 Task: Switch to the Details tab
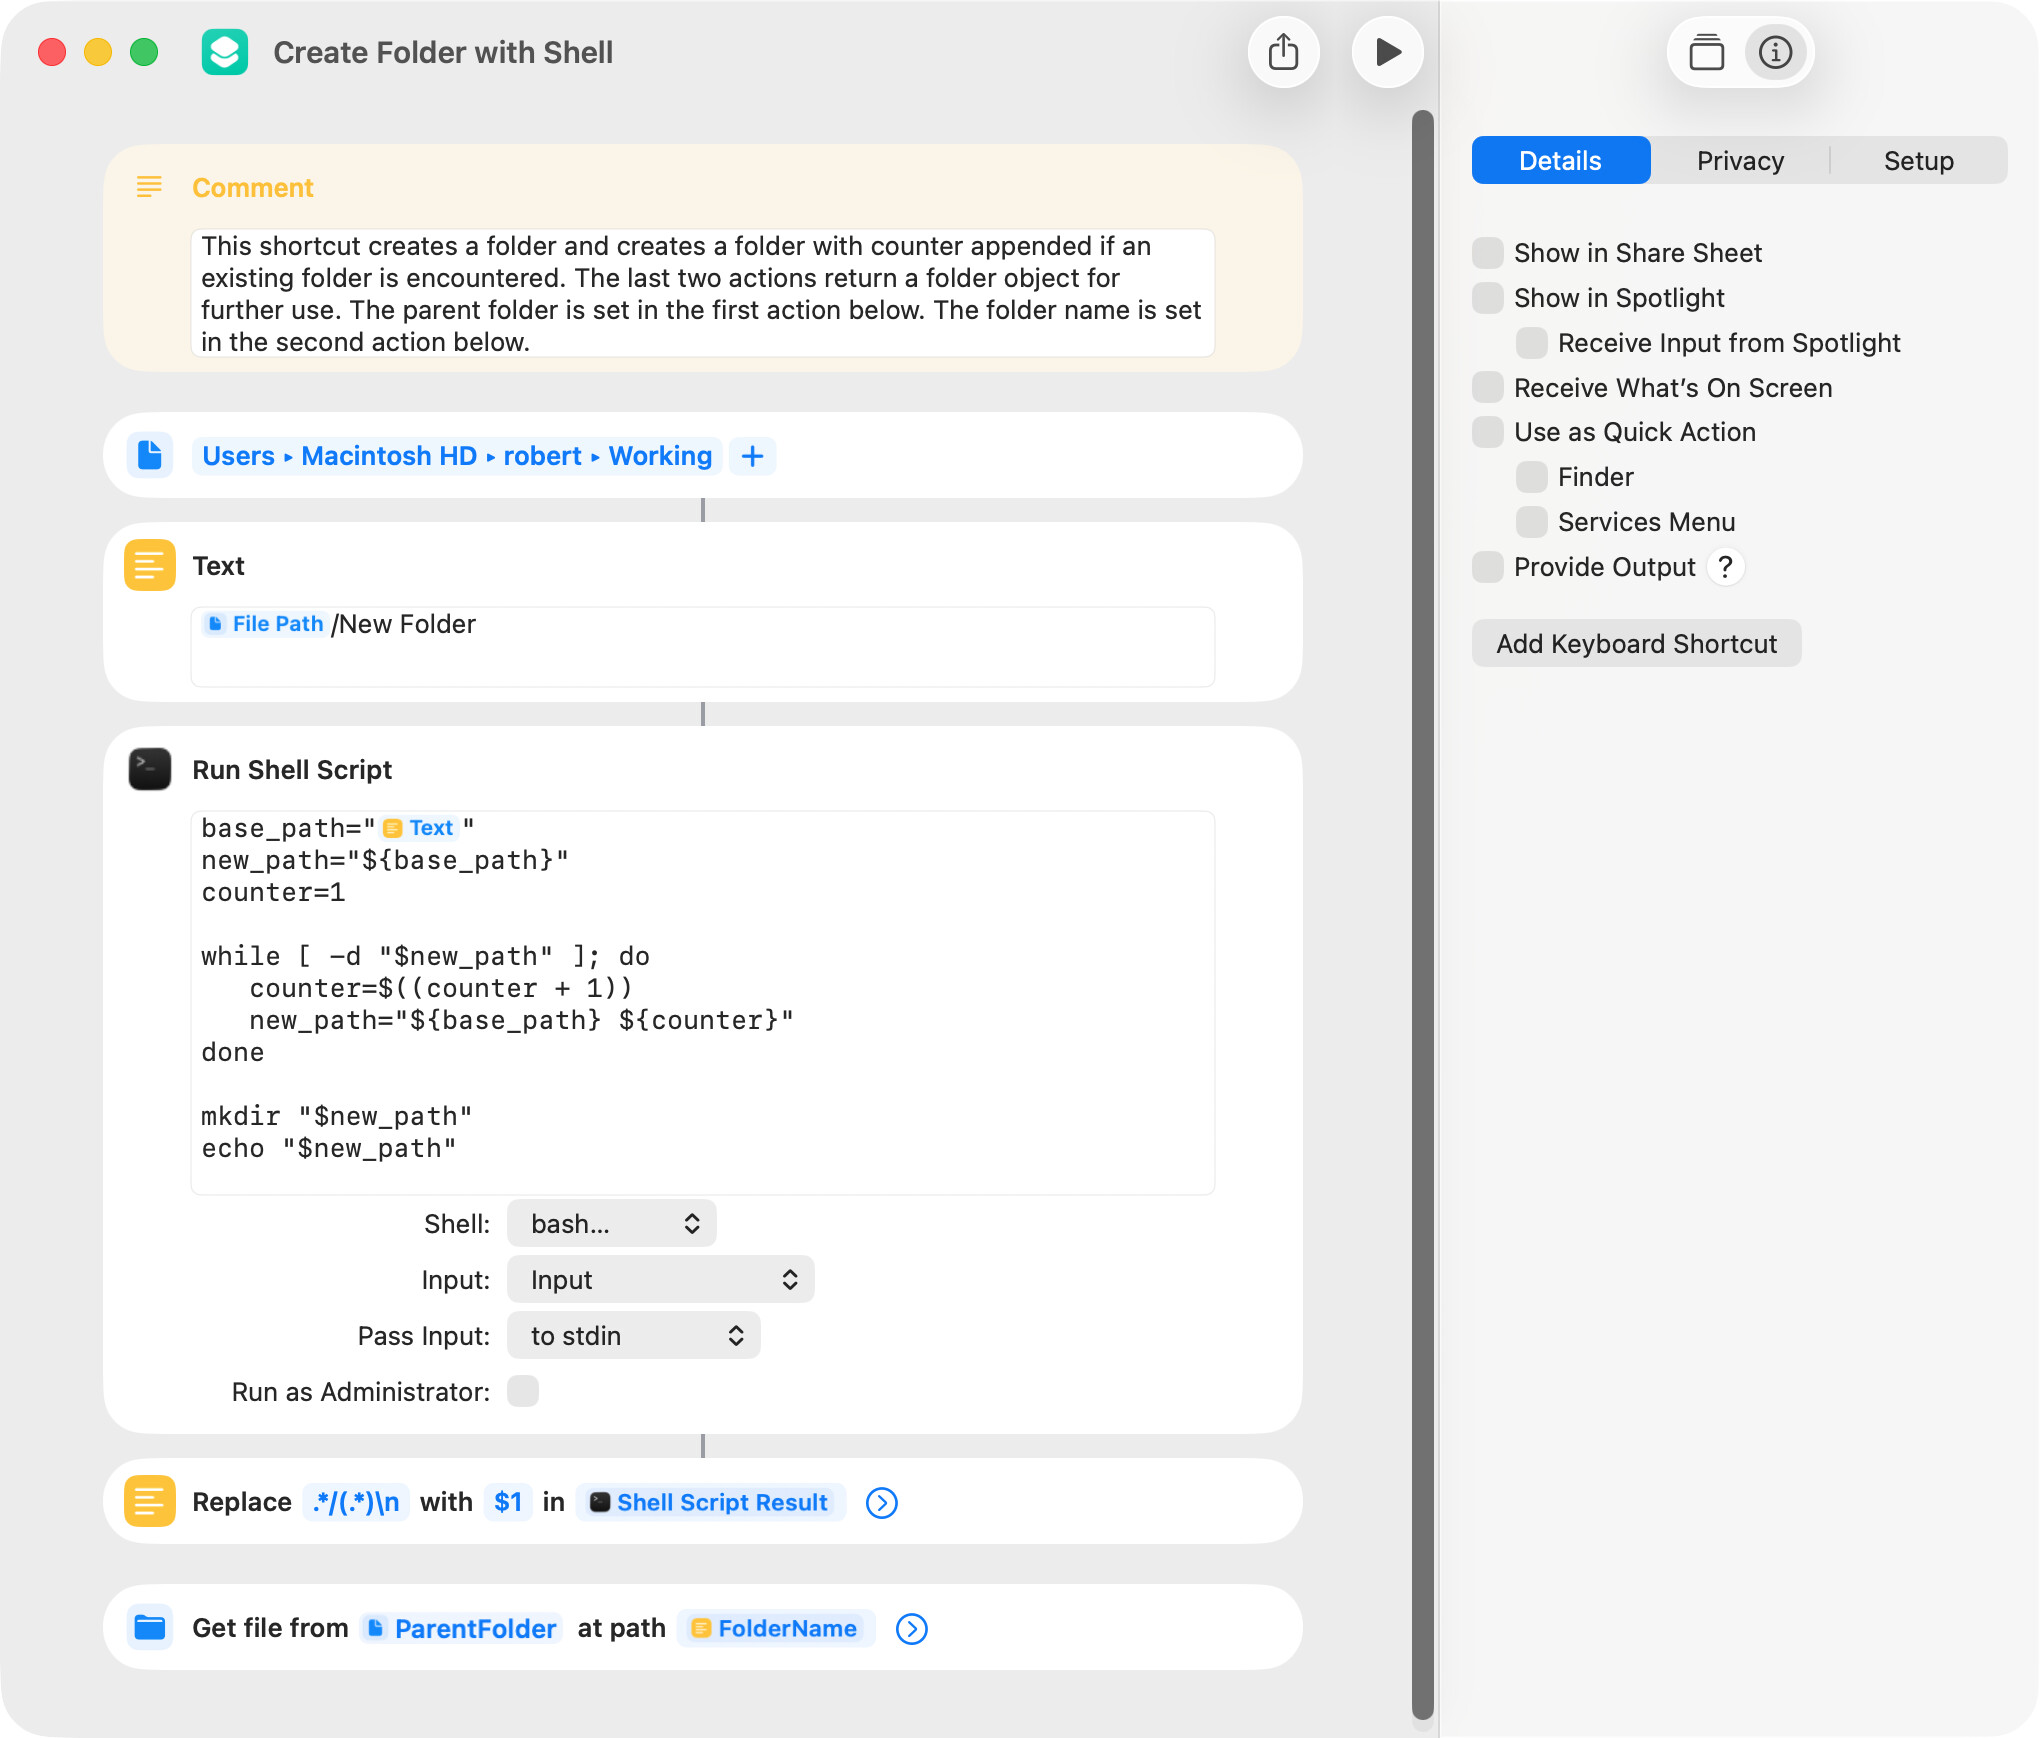pyautogui.click(x=1560, y=160)
